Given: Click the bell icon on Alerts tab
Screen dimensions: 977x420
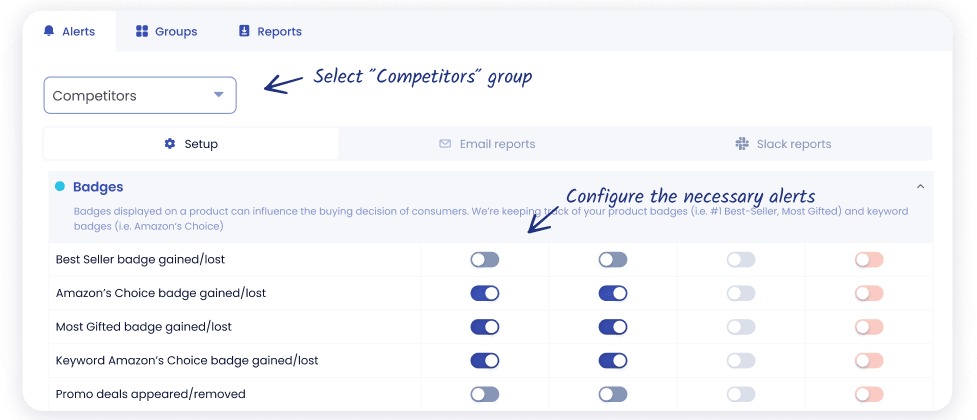Looking at the screenshot, I should pyautogui.click(x=49, y=32).
